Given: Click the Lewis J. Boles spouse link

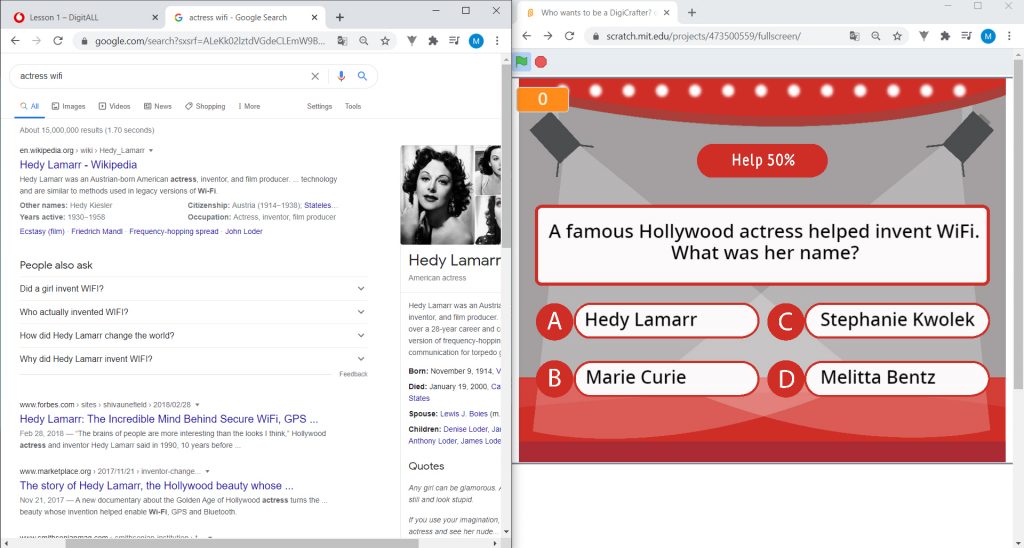Looking at the screenshot, I should [x=464, y=414].
